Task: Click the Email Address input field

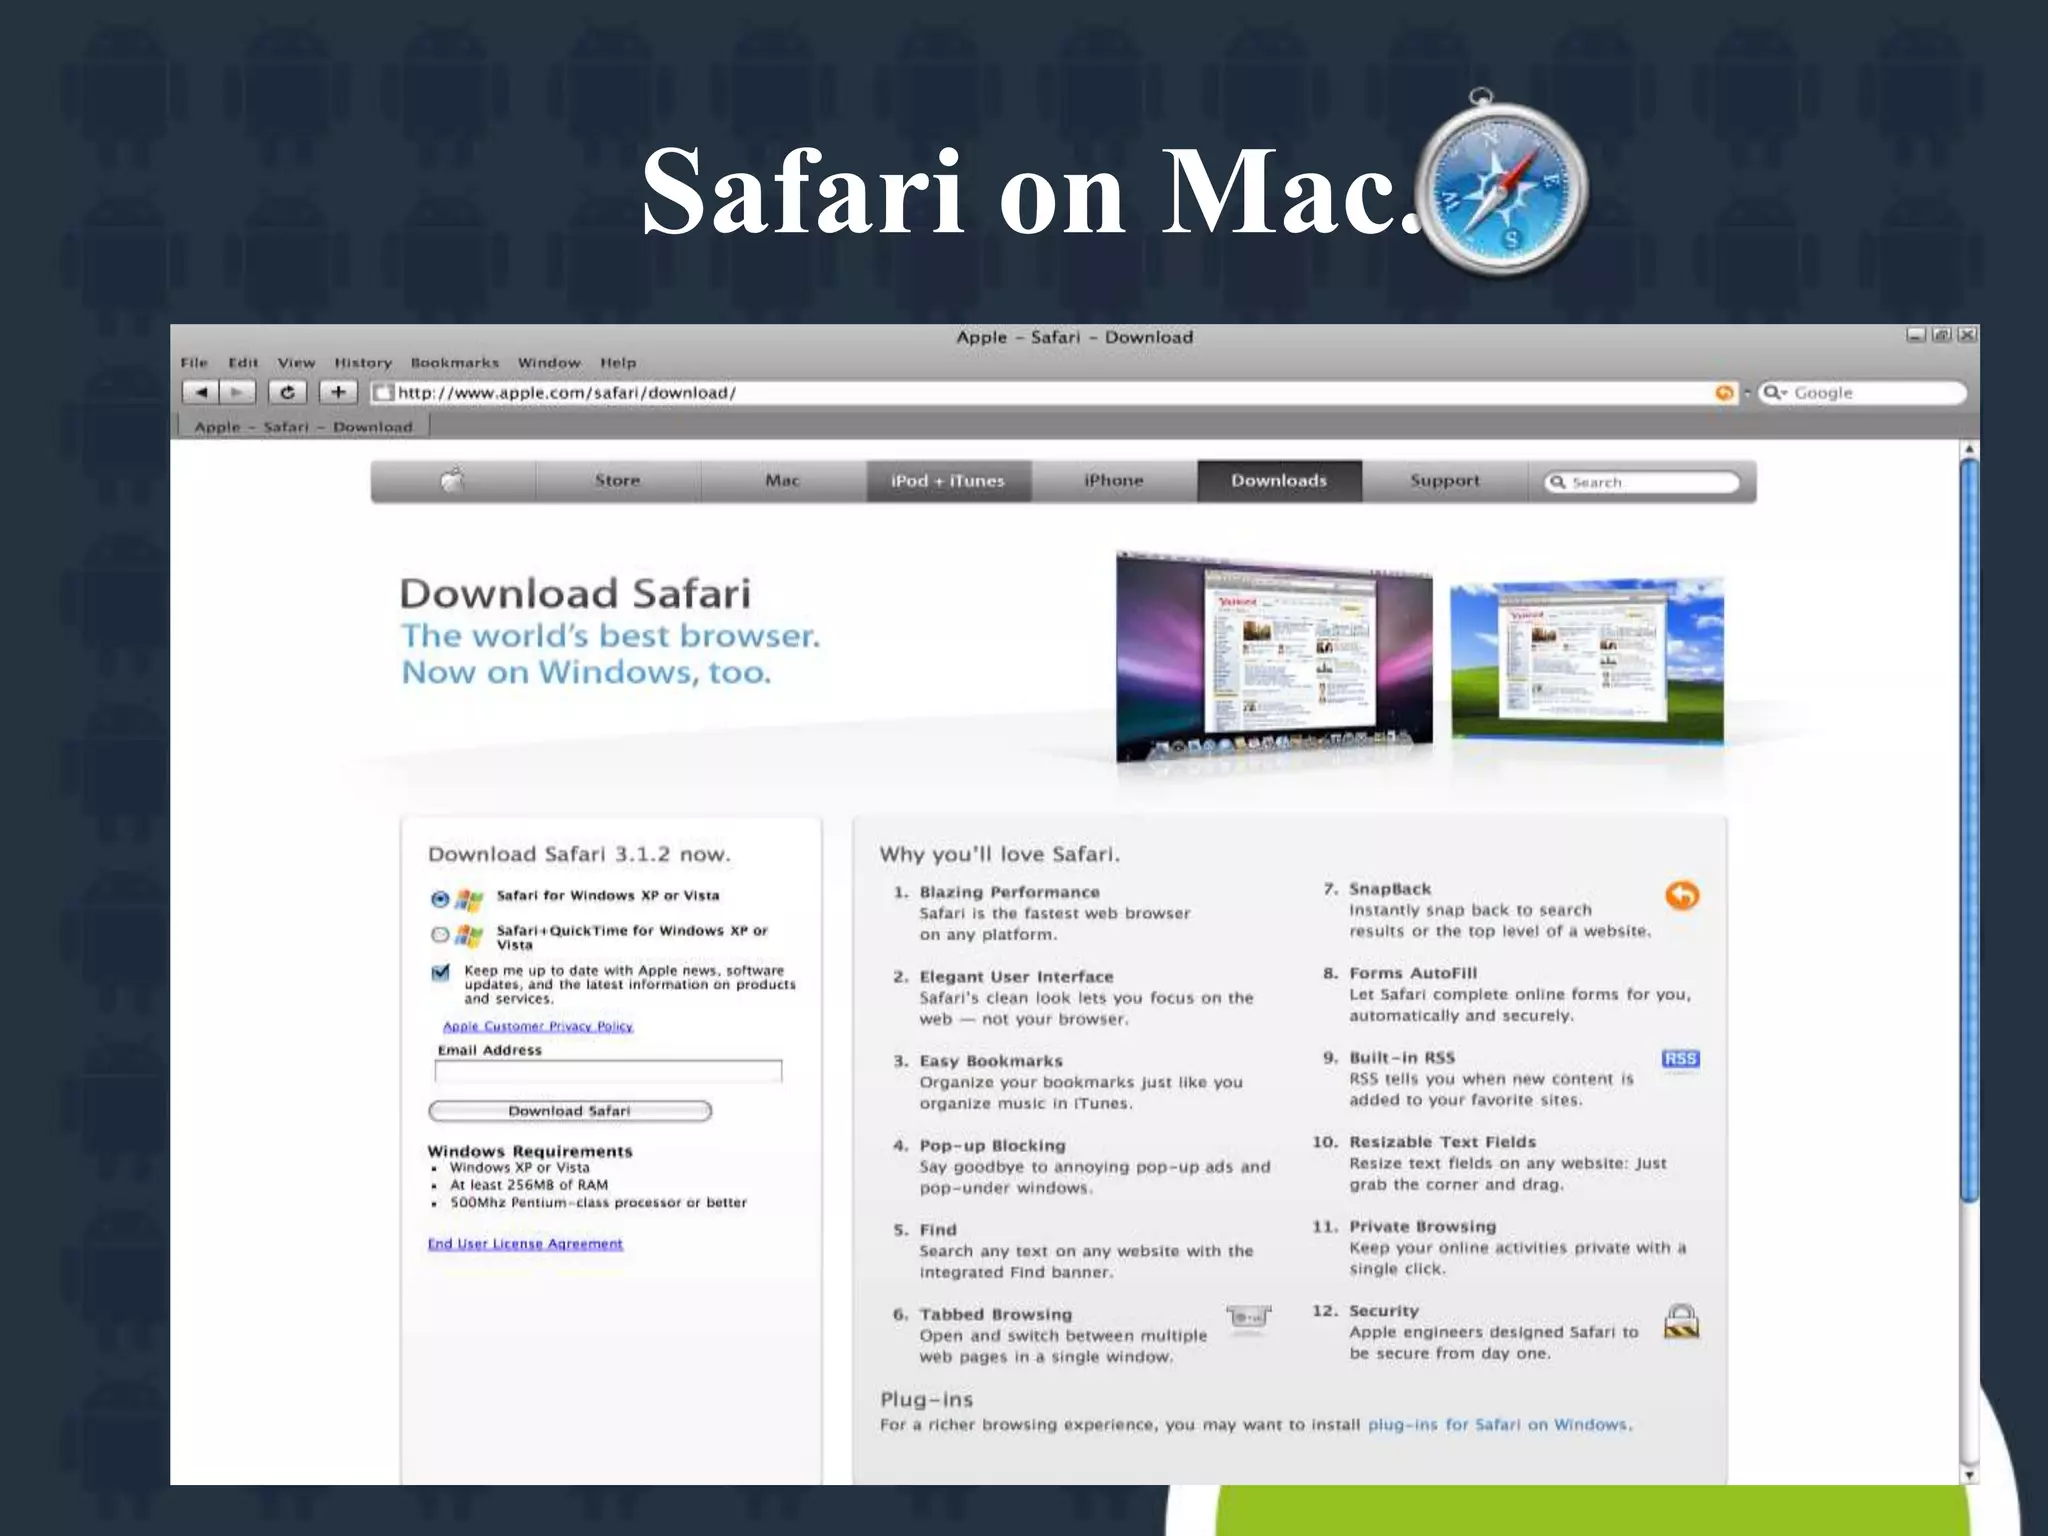Action: (x=608, y=1071)
